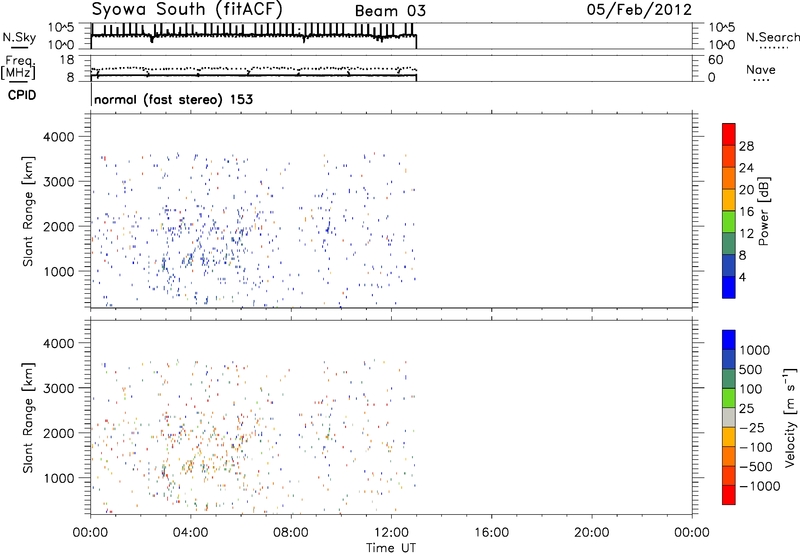Click the '-100' label on Velocity colorbar

pyautogui.click(x=756, y=447)
